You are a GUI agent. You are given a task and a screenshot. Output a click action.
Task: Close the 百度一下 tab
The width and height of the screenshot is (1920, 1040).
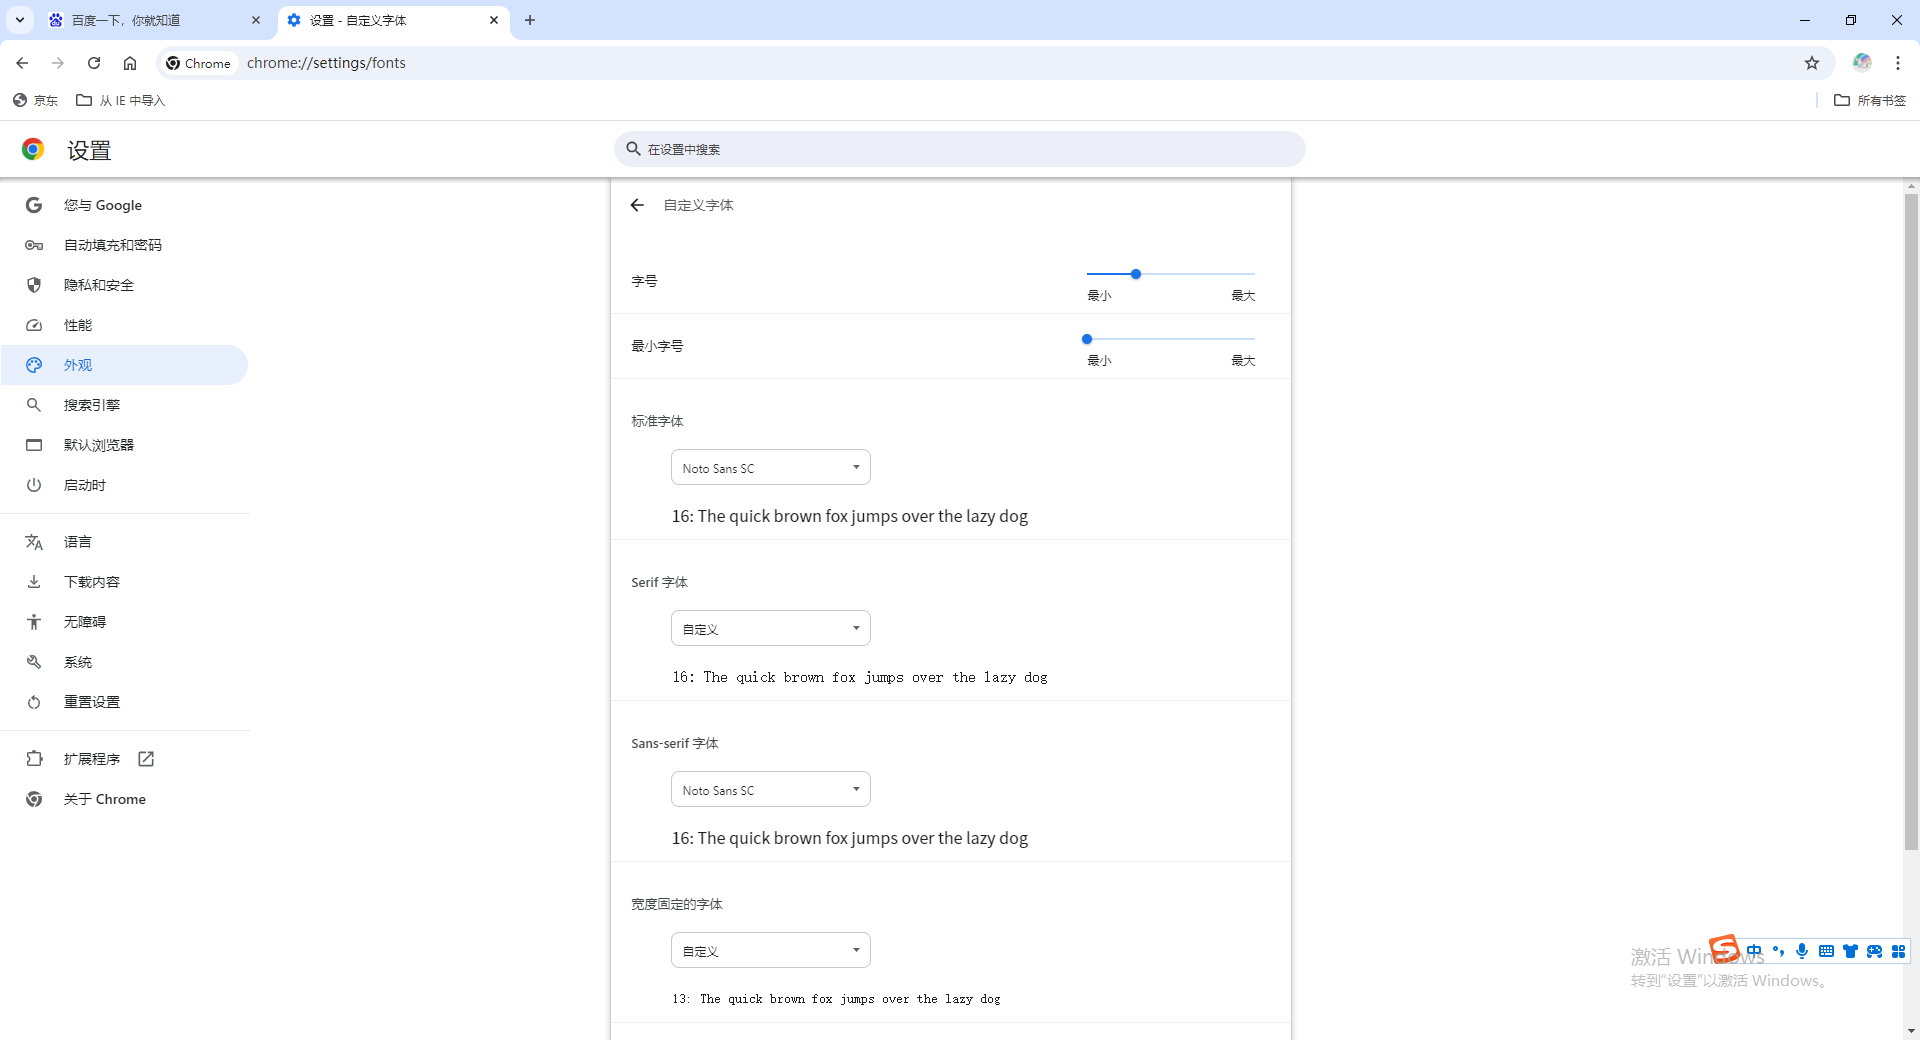[256, 20]
